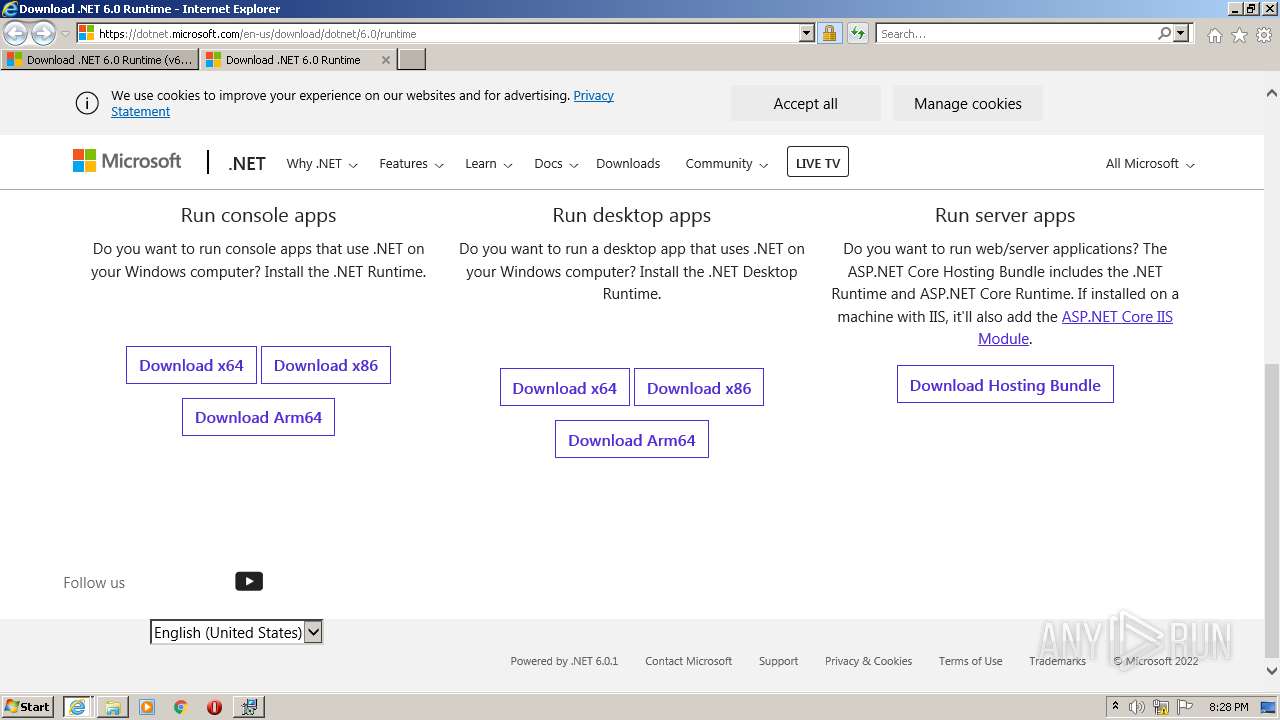The image size is (1280, 720).
Task: Click the refresh page icon
Action: pyautogui.click(x=857, y=33)
